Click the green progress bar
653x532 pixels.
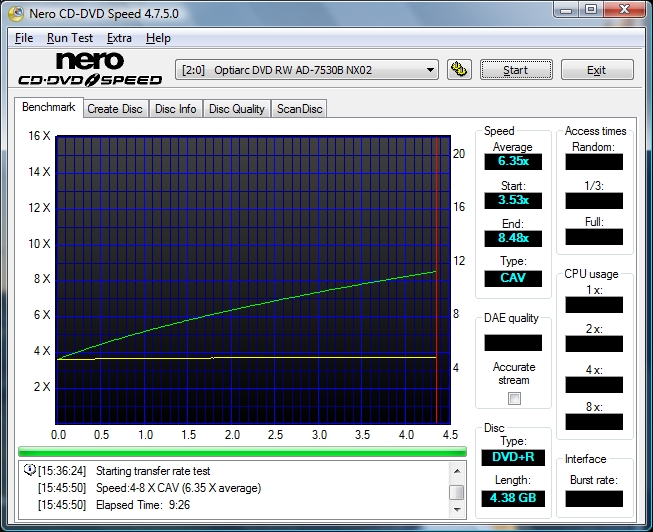[x=242, y=452]
